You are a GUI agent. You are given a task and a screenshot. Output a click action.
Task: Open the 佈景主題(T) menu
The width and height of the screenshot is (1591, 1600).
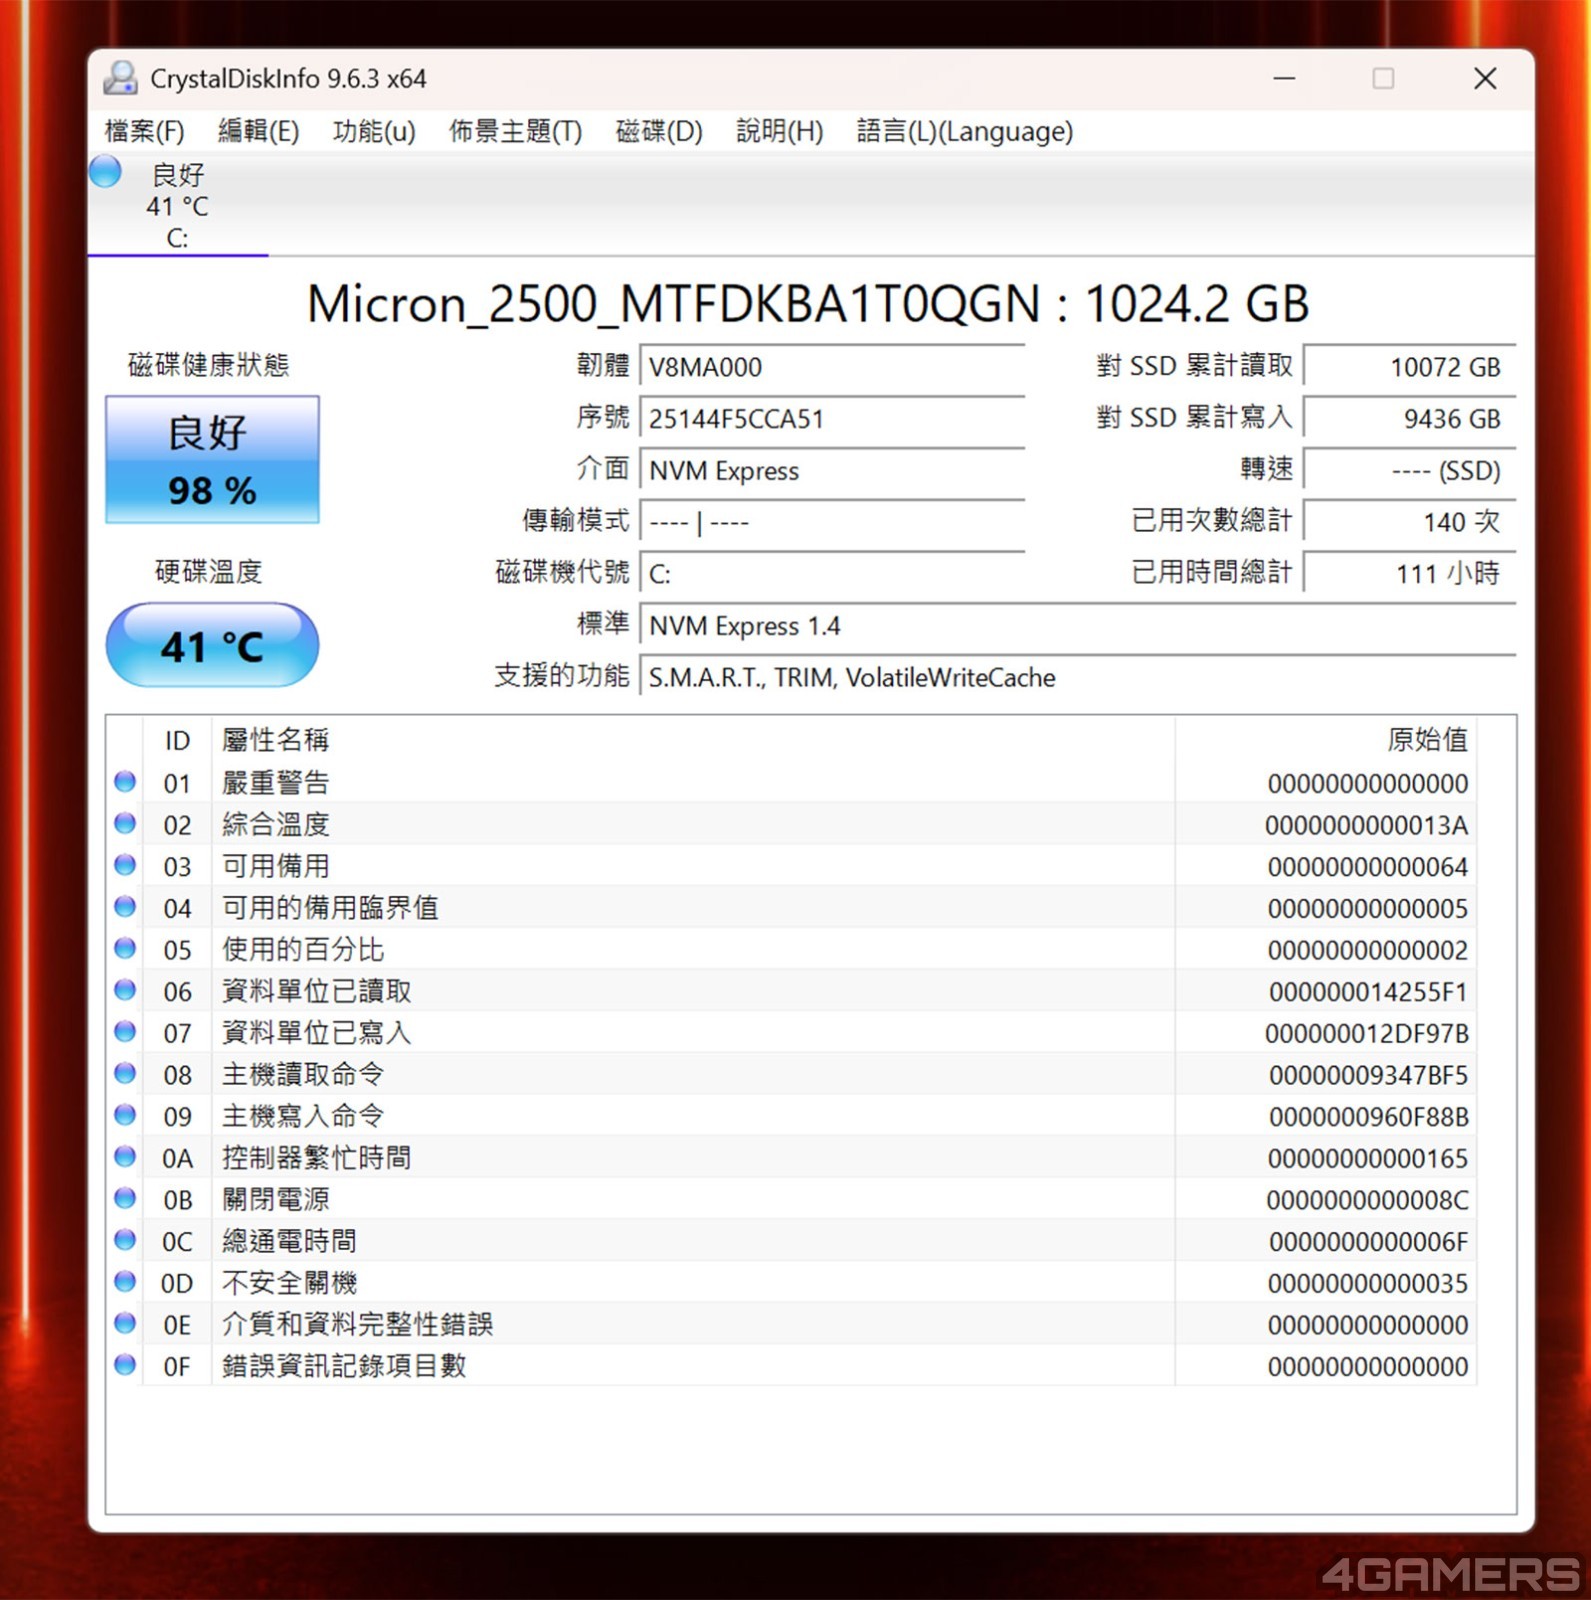(x=515, y=131)
